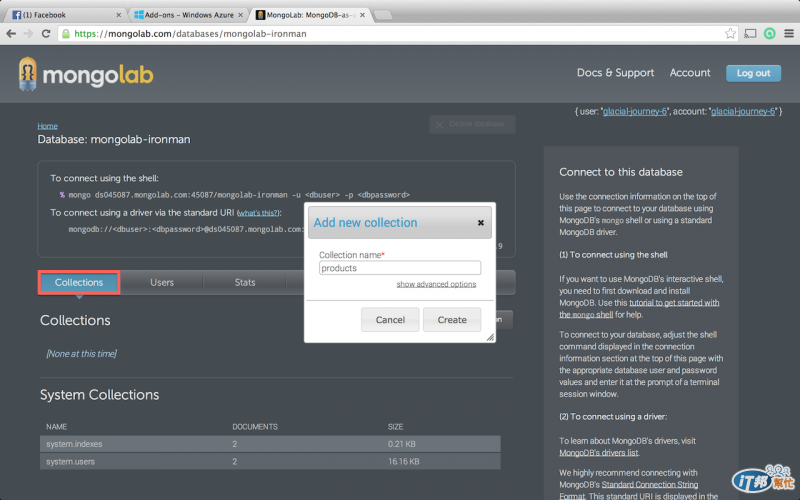The width and height of the screenshot is (800, 500).
Task: Click the account glacial-journey-6 link
Action: (x=743, y=111)
